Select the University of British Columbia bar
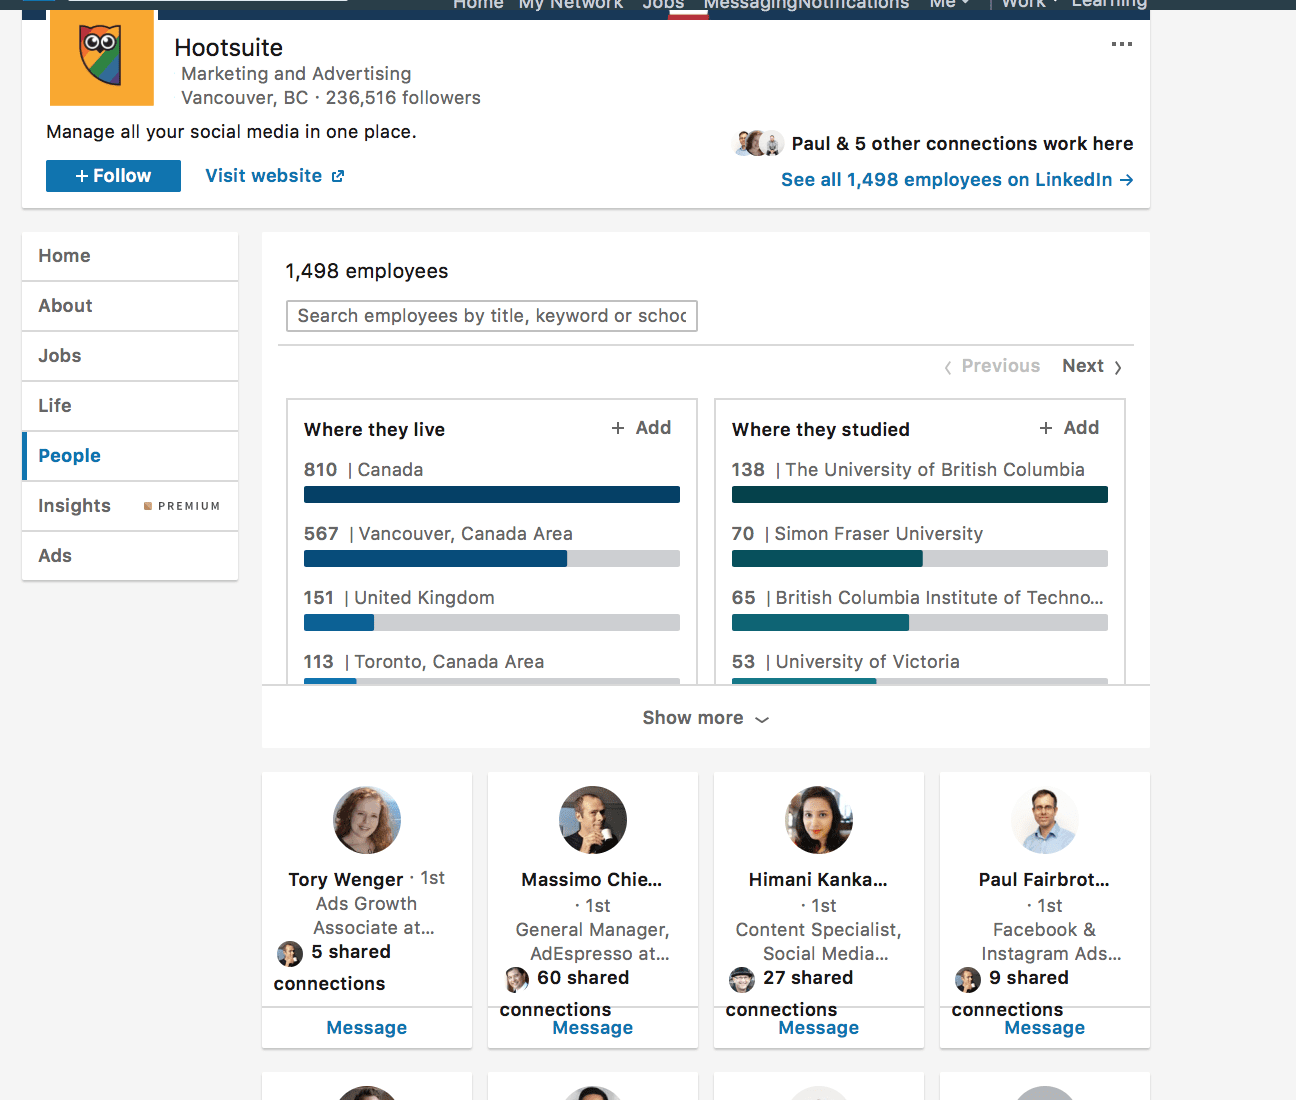This screenshot has height=1100, width=1296. click(920, 495)
